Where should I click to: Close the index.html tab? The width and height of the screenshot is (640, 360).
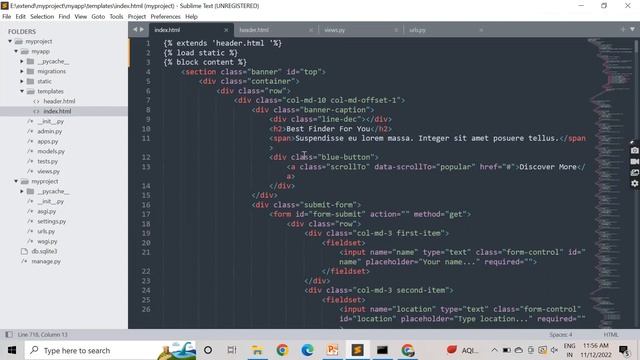click(226, 30)
